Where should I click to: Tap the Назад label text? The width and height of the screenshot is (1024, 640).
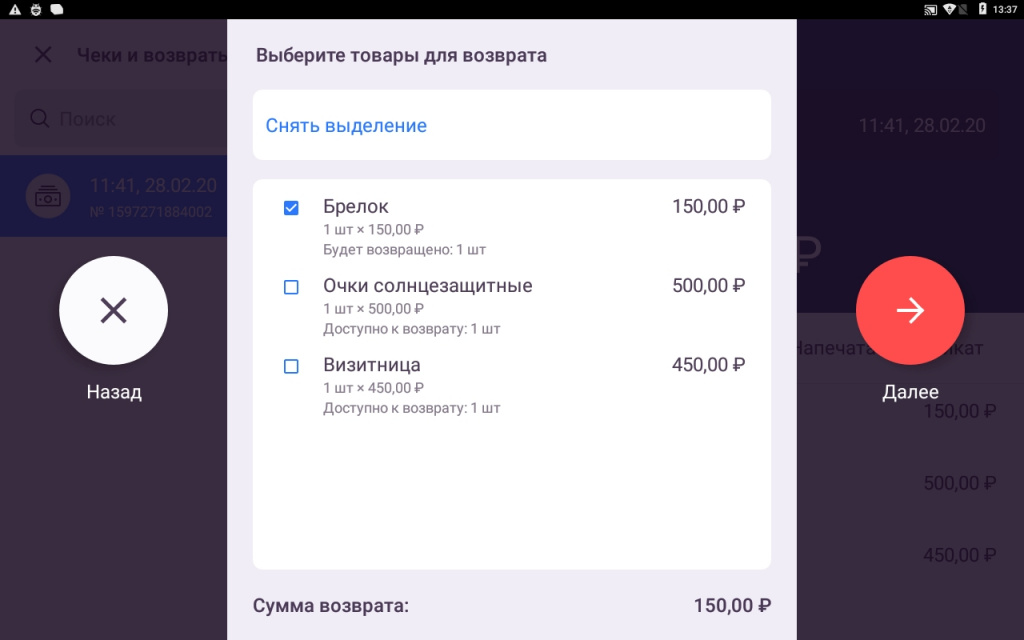tap(114, 392)
